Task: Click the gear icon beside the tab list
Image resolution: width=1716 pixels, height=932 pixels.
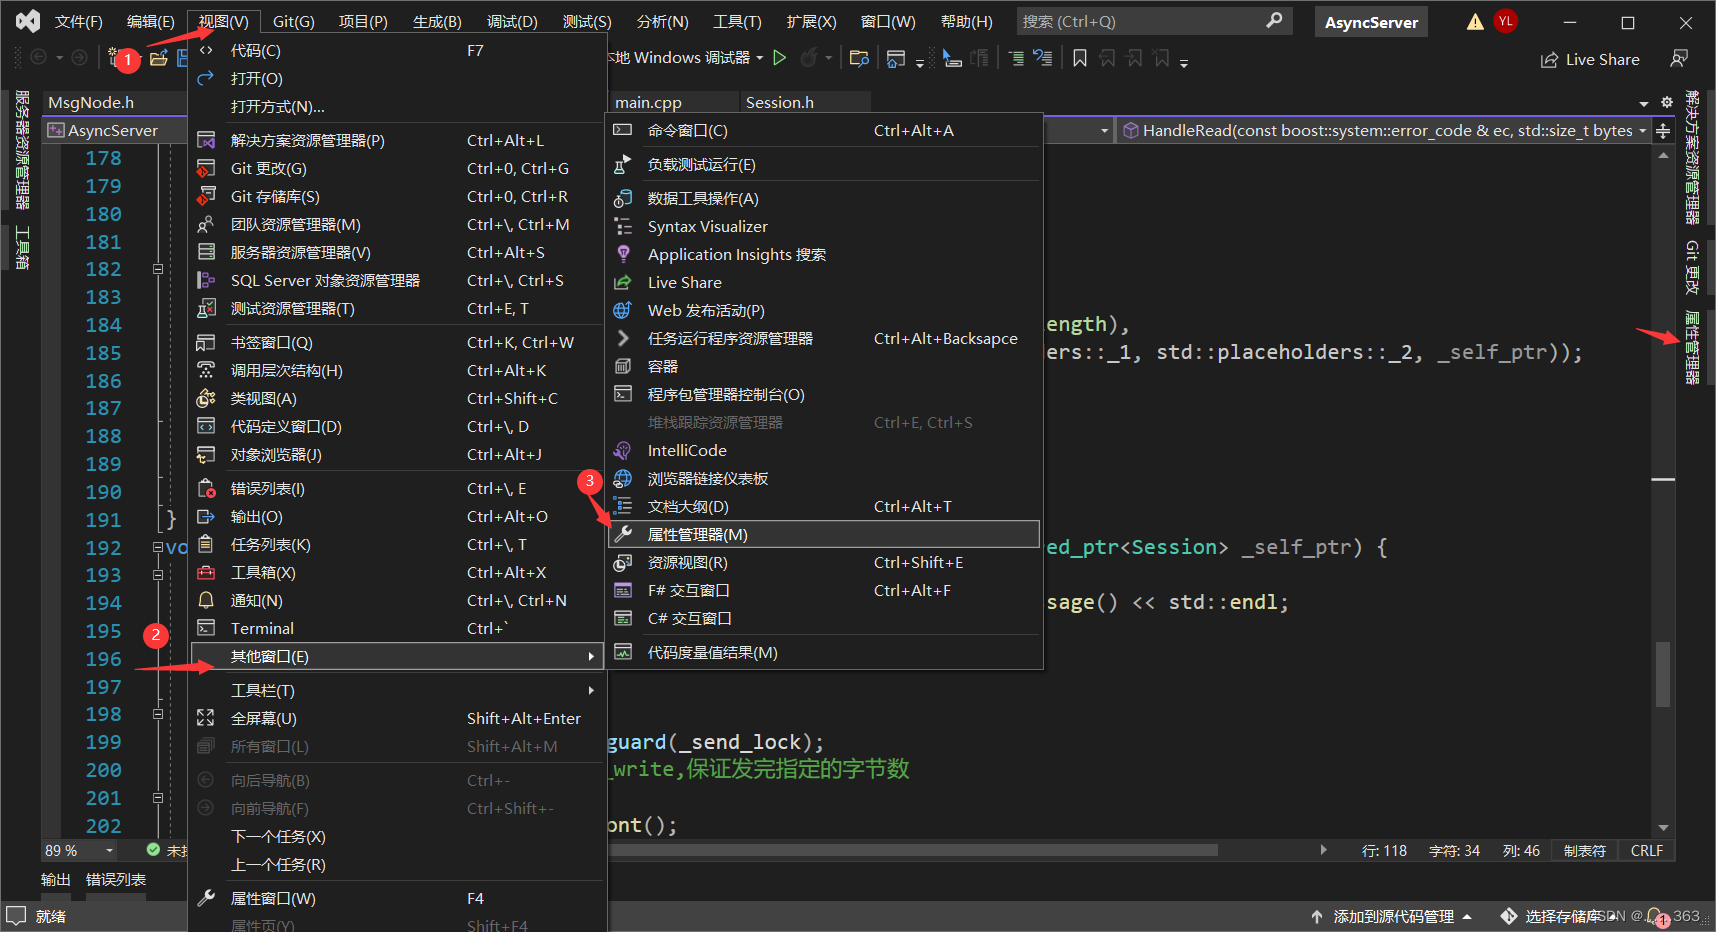Action: [x=1667, y=102]
